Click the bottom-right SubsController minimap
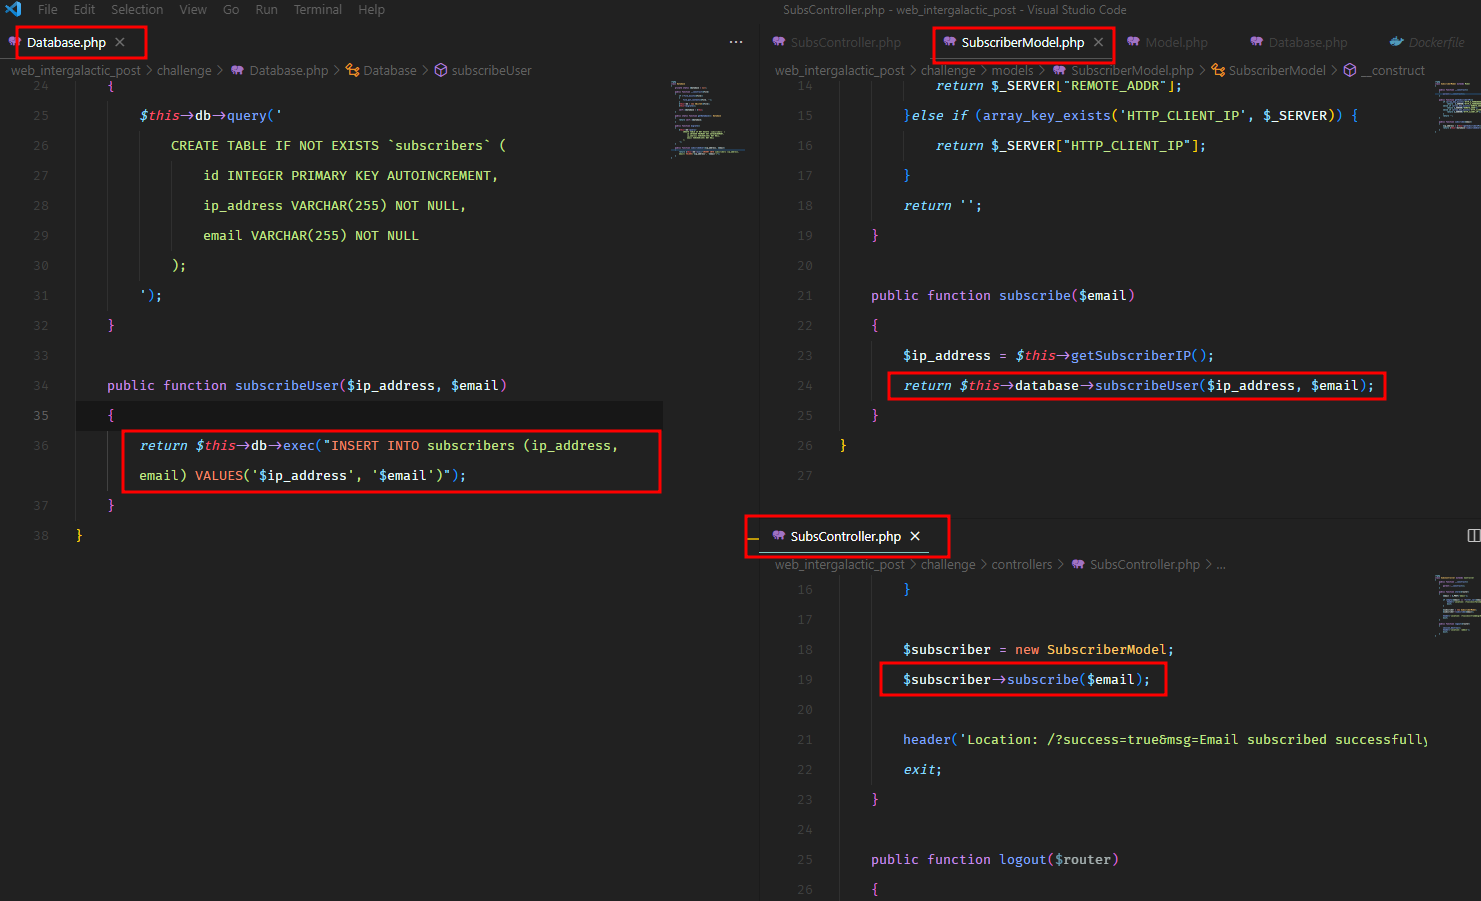The width and height of the screenshot is (1481, 901). [1457, 604]
